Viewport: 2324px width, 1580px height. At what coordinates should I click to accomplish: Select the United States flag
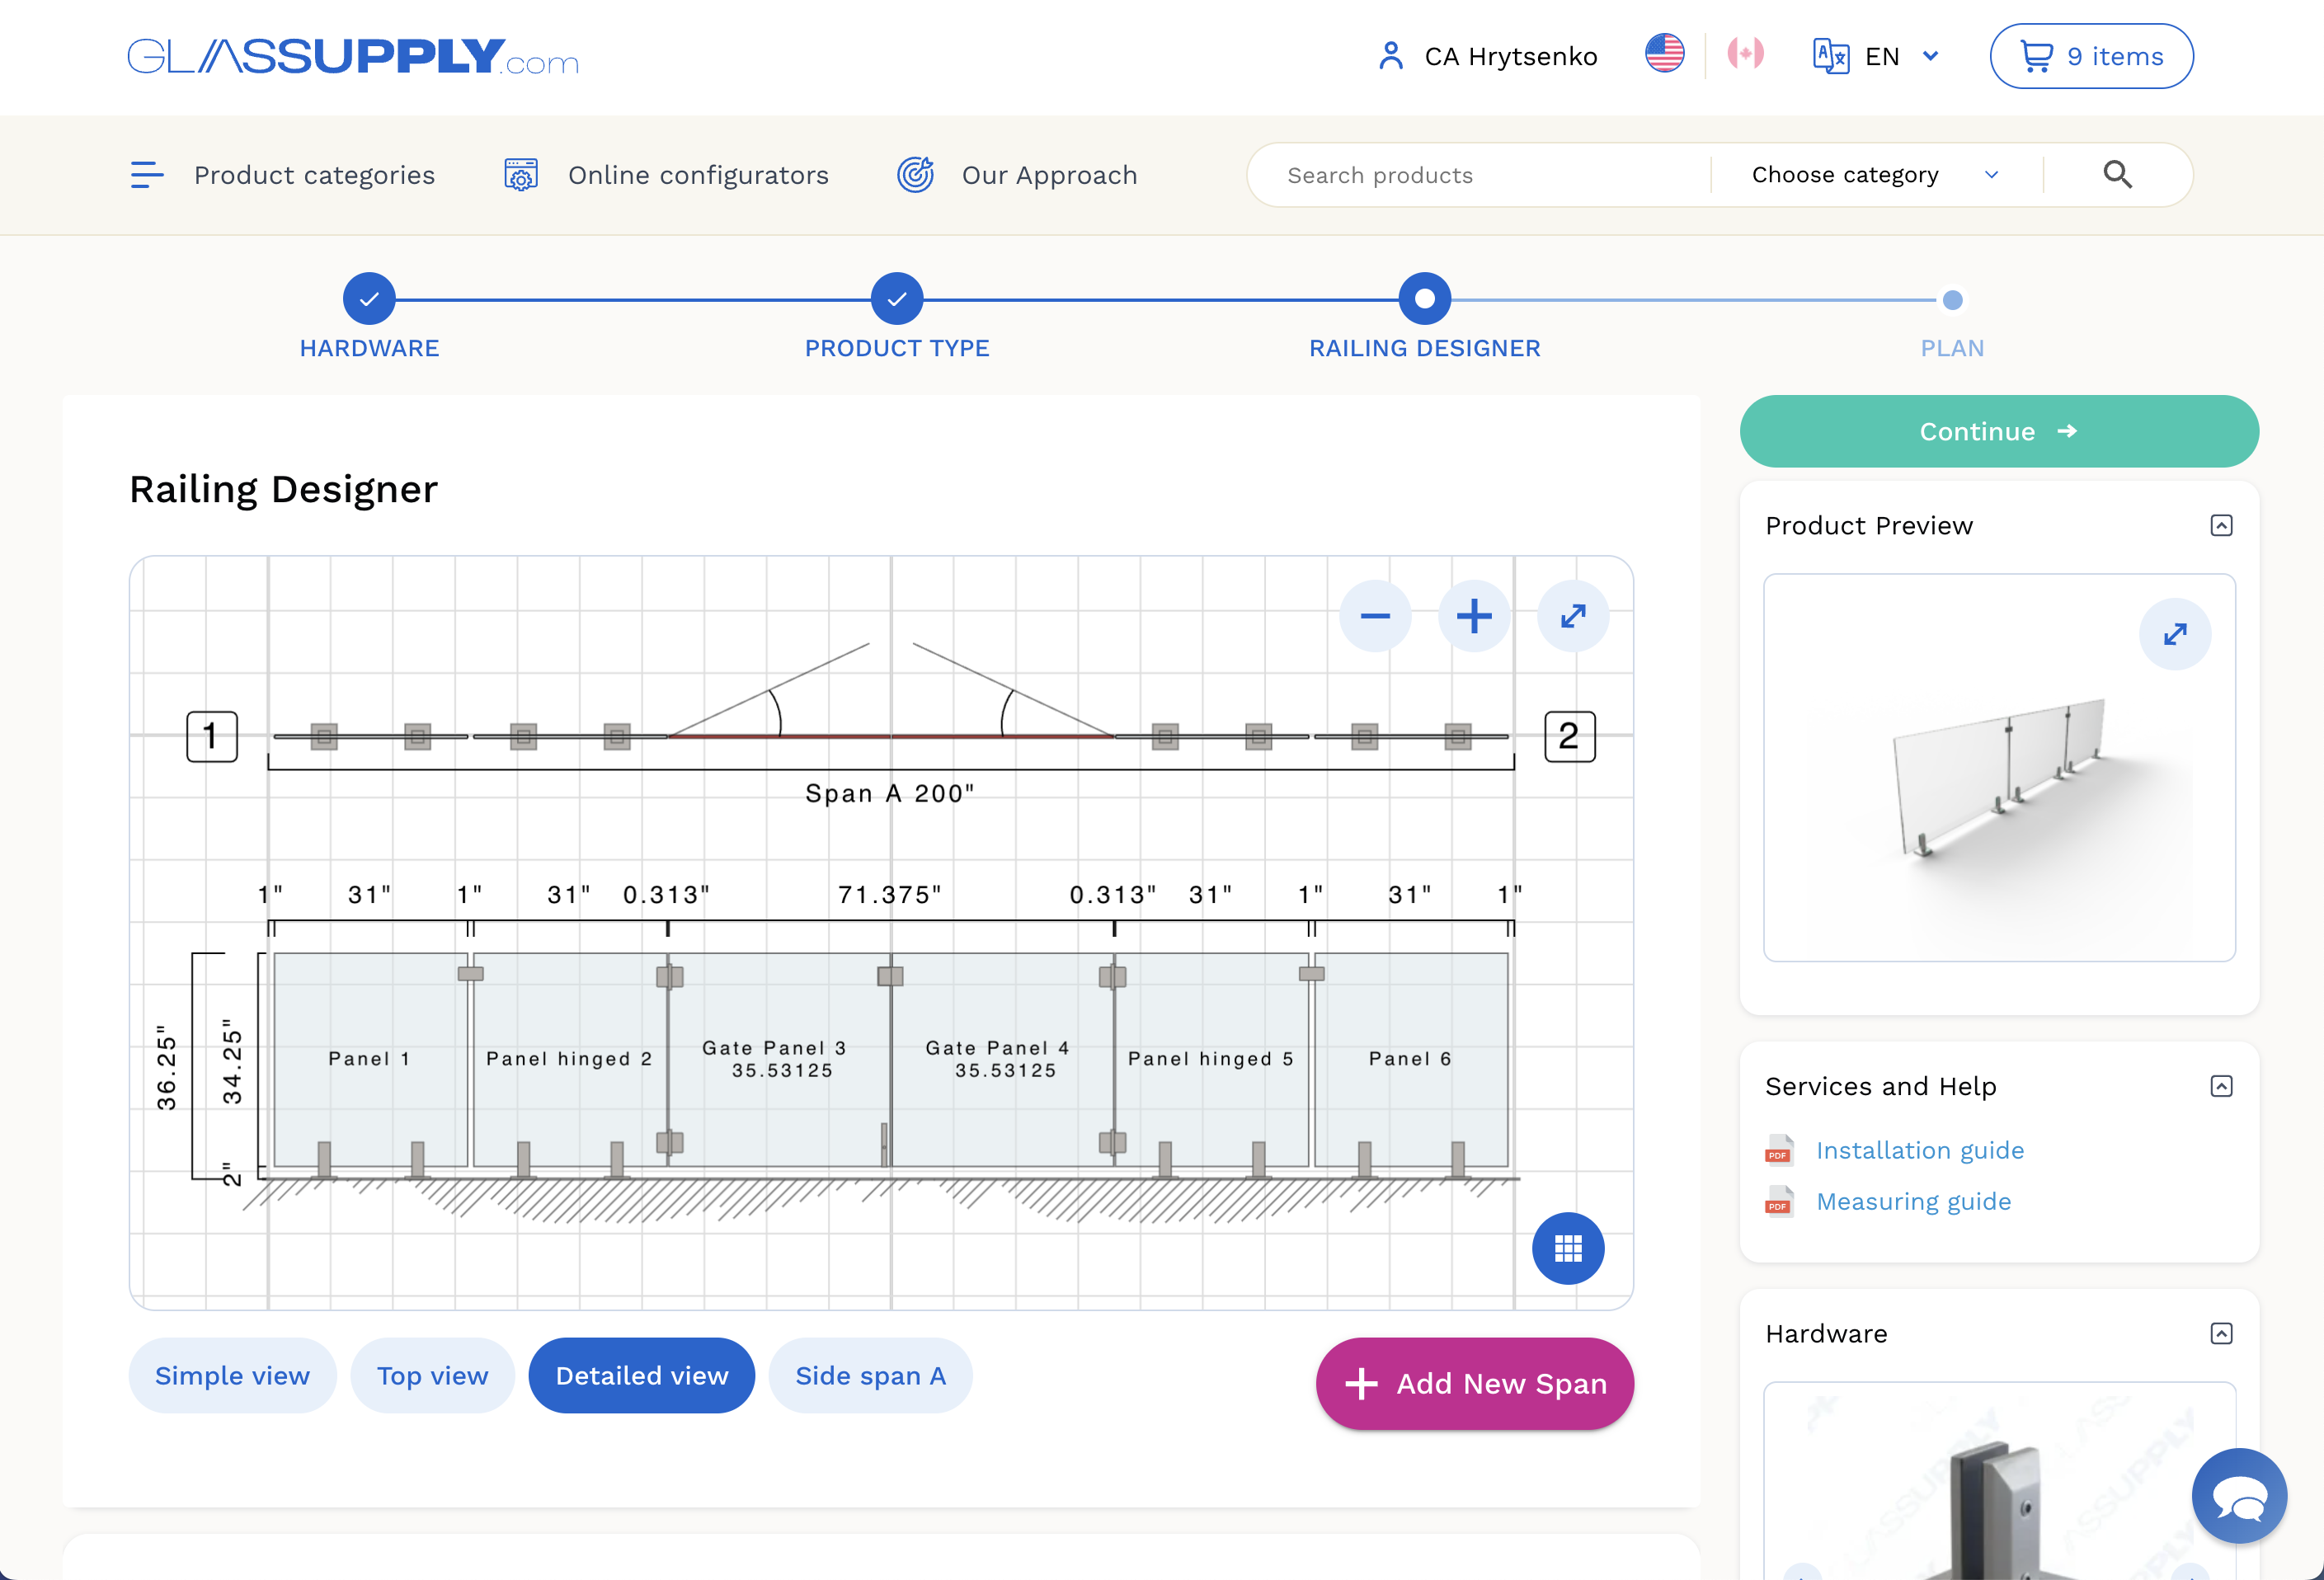coord(1664,54)
